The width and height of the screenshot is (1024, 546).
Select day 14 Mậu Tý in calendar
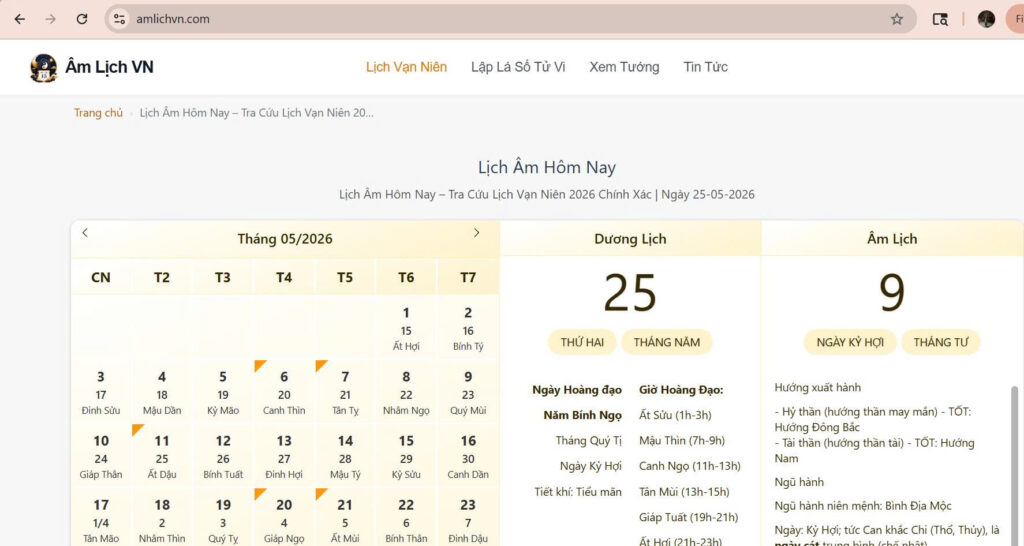pos(345,457)
